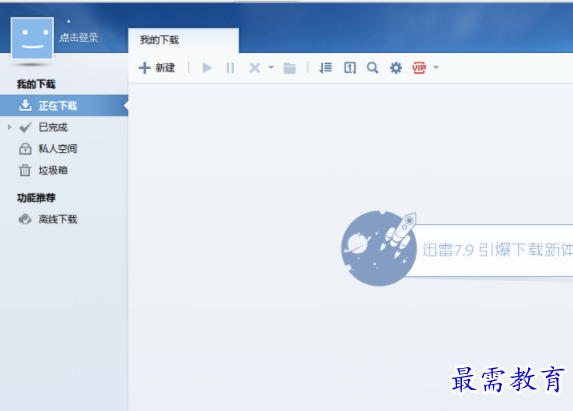Image resolution: width=573 pixels, height=411 pixels.
Task: Select 正在下载 in the sidebar
Action: pyautogui.click(x=64, y=106)
